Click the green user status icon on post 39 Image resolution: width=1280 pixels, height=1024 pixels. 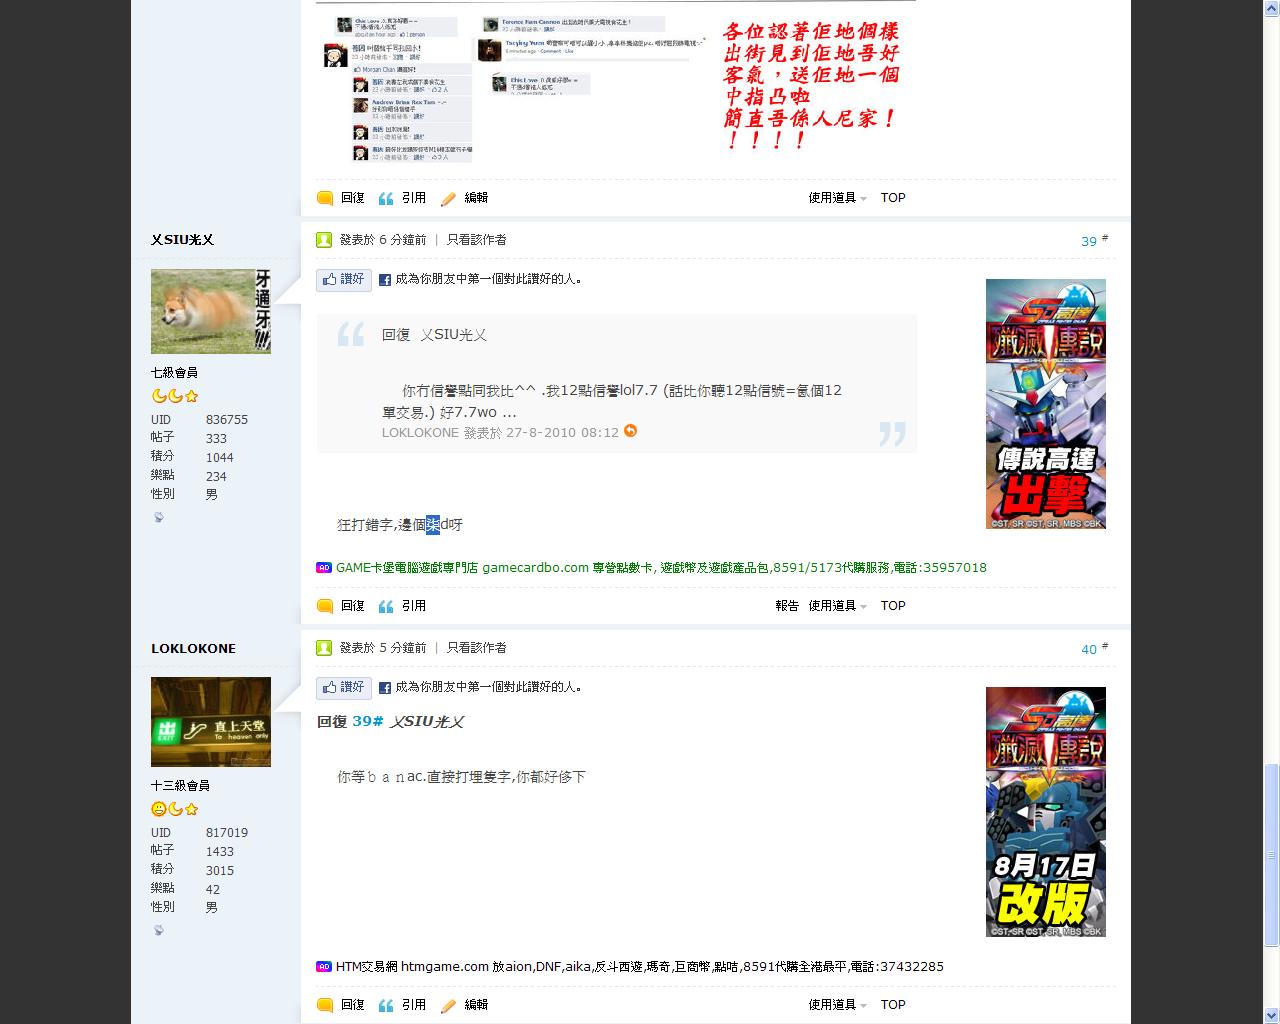(324, 240)
